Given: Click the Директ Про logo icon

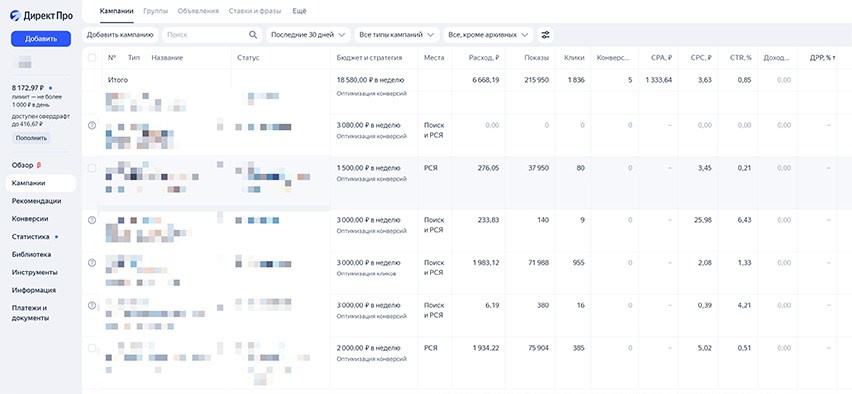Looking at the screenshot, I should (x=15, y=16).
